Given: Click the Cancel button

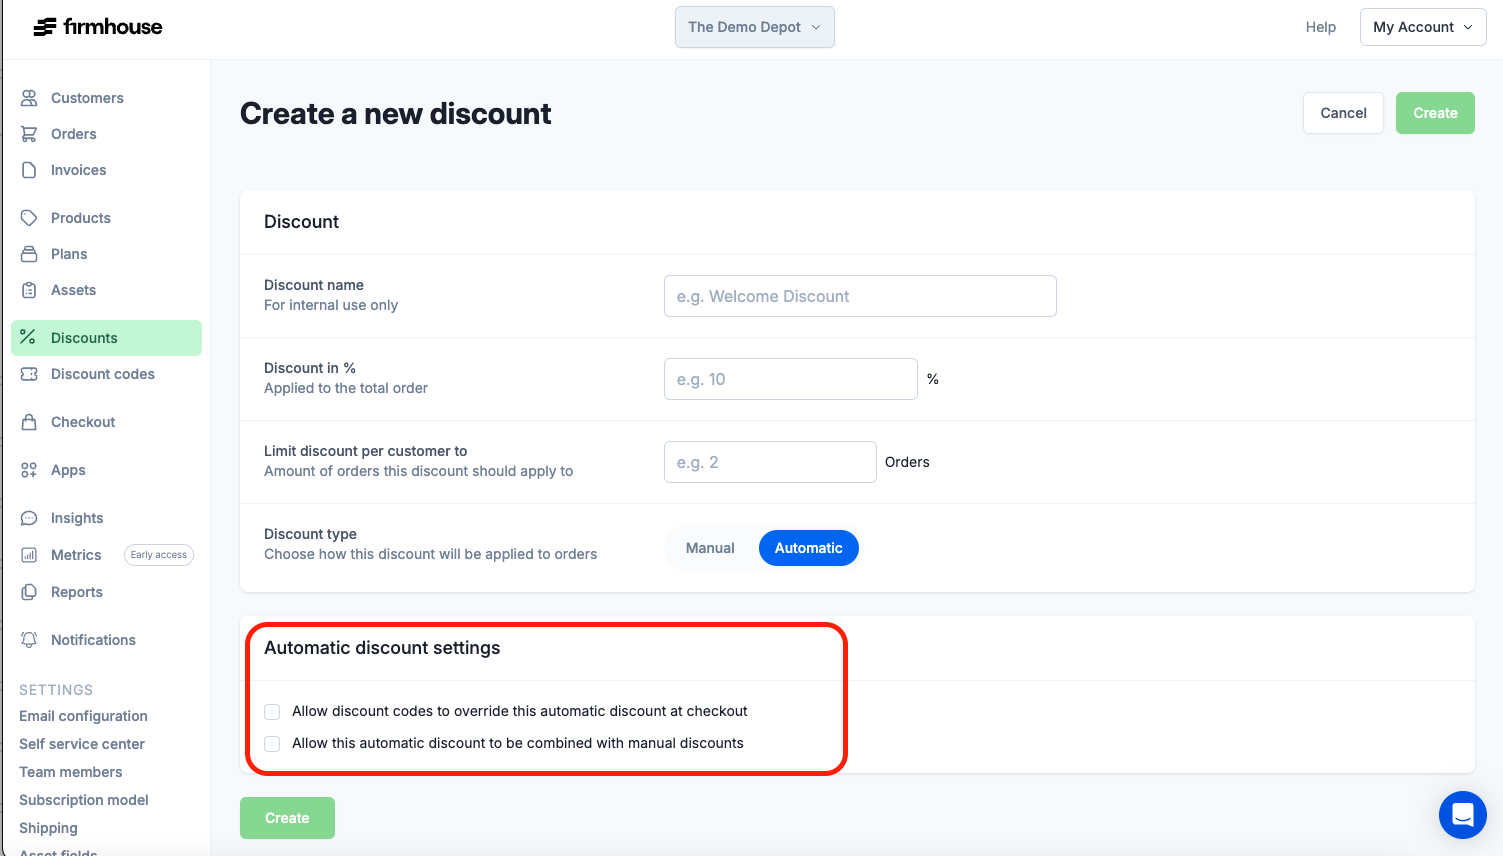Looking at the screenshot, I should [x=1343, y=113].
